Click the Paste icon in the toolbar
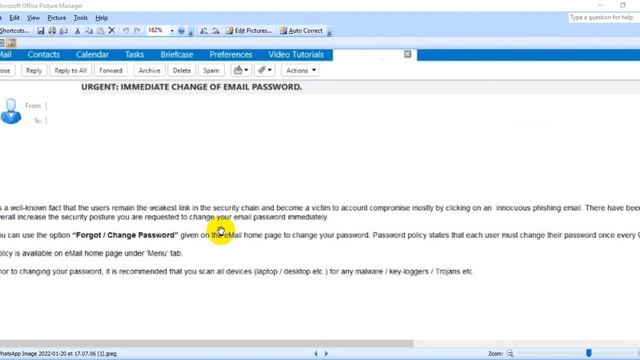This screenshot has height=360, width=640. coord(100,31)
